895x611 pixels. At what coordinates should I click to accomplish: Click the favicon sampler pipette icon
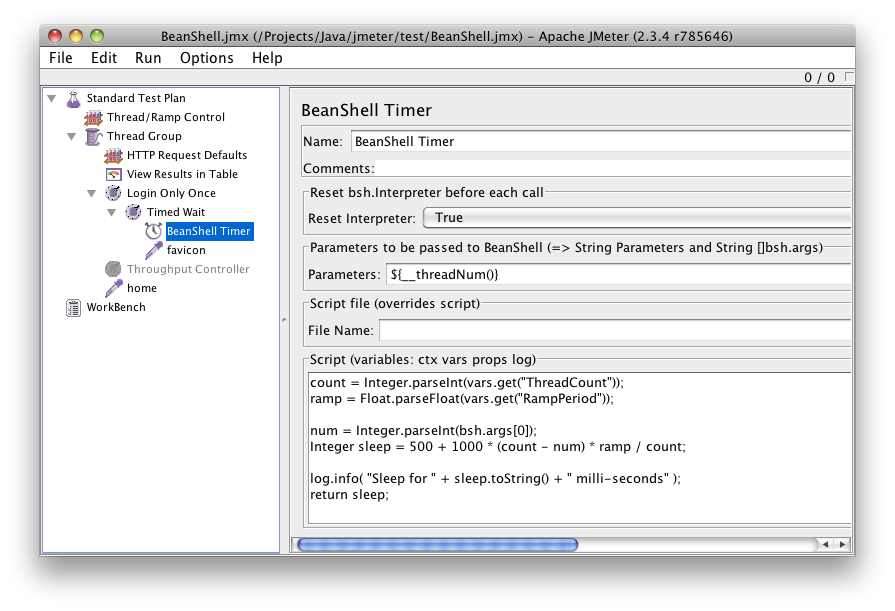(x=154, y=250)
